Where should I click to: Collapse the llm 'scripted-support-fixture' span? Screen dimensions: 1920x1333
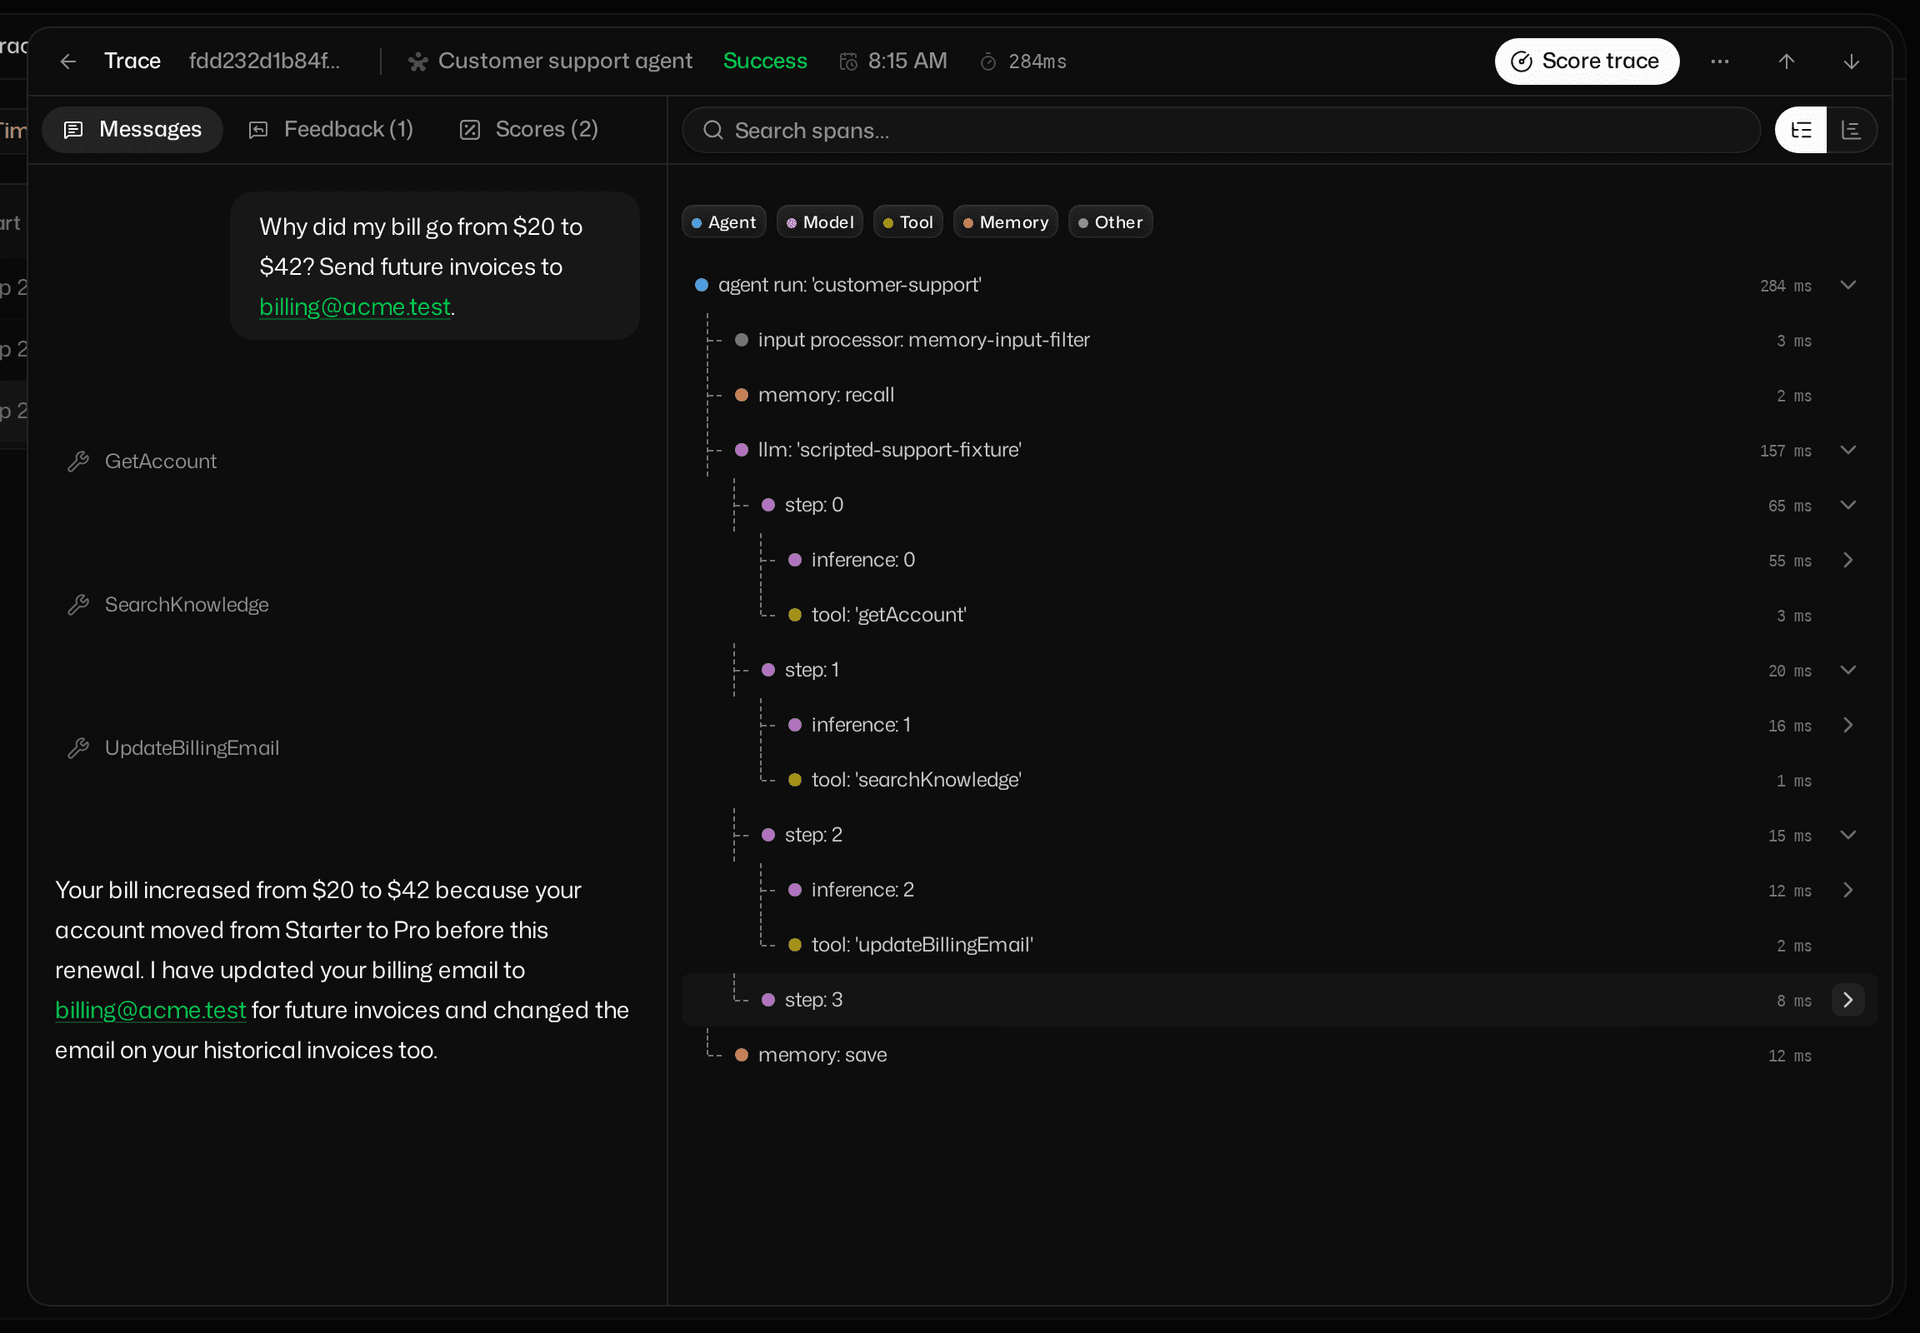click(1848, 450)
